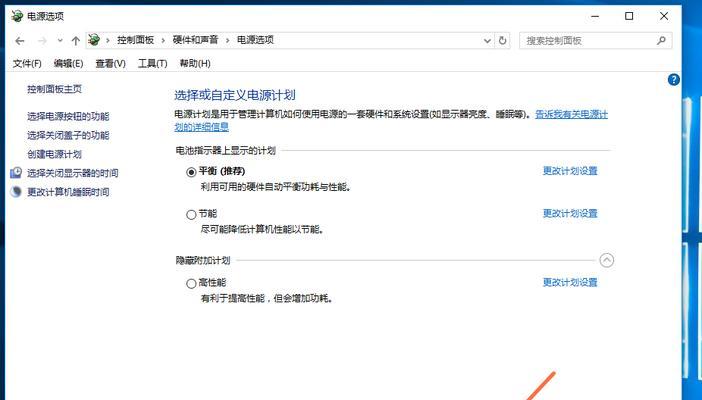Image resolution: width=702 pixels, height=400 pixels.
Task: Maximize the 电源选项 window
Action: [629, 16]
